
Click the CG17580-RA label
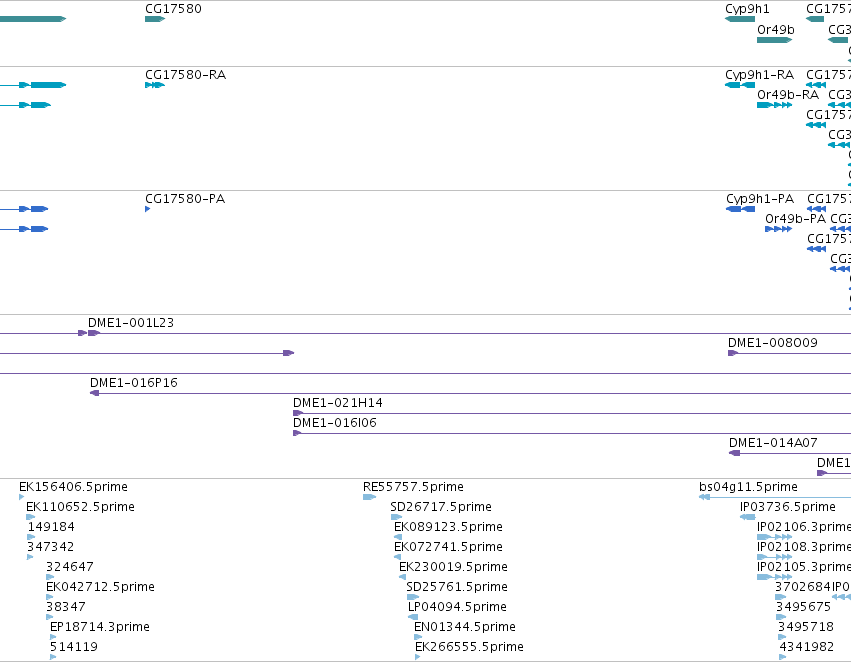(185, 74)
